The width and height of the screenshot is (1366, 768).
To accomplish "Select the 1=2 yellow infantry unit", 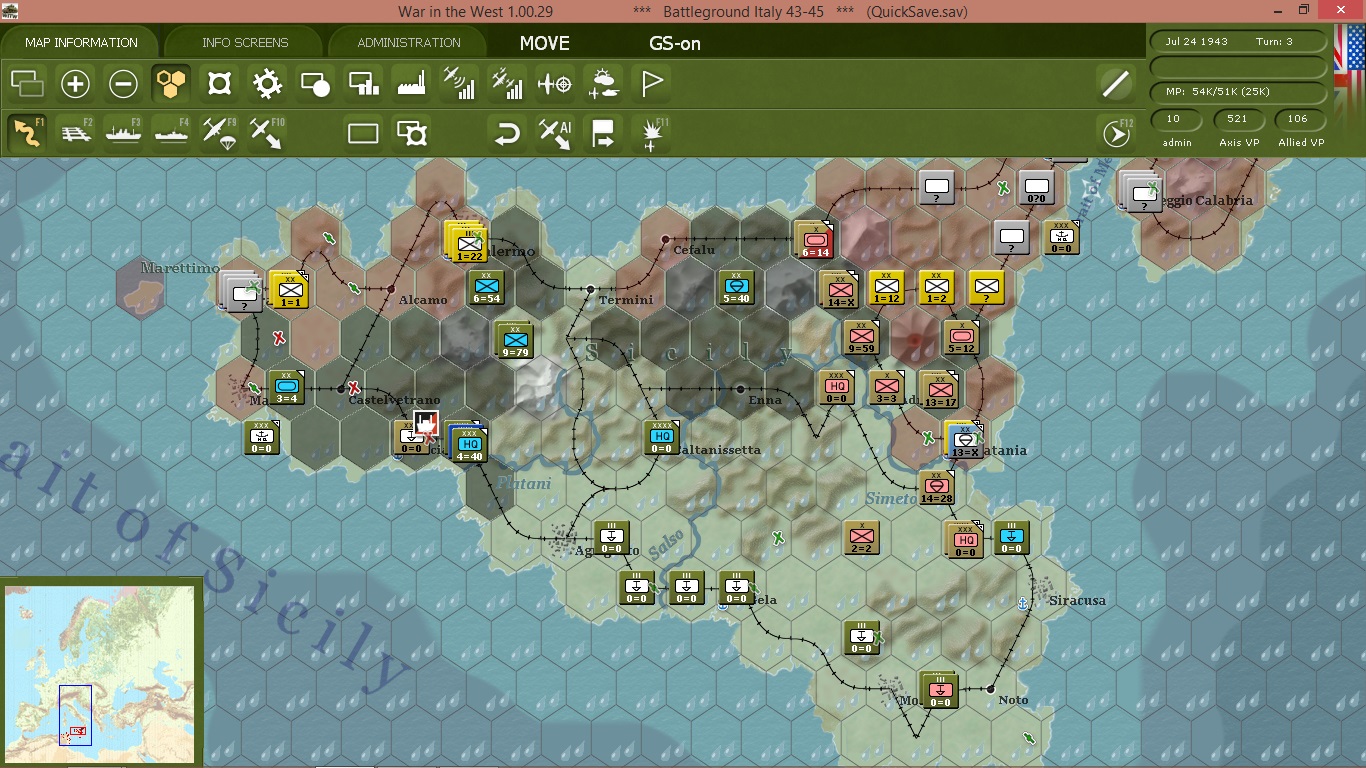I will pos(937,288).
